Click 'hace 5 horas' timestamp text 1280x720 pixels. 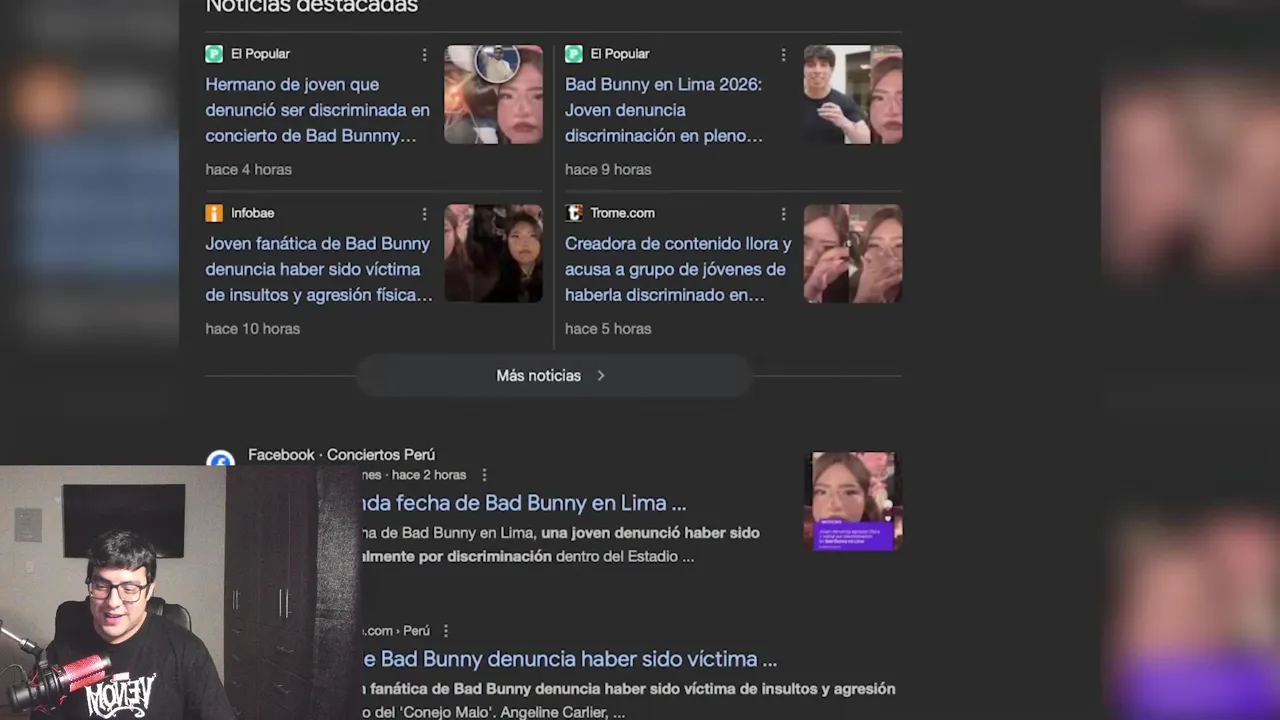[608, 329]
